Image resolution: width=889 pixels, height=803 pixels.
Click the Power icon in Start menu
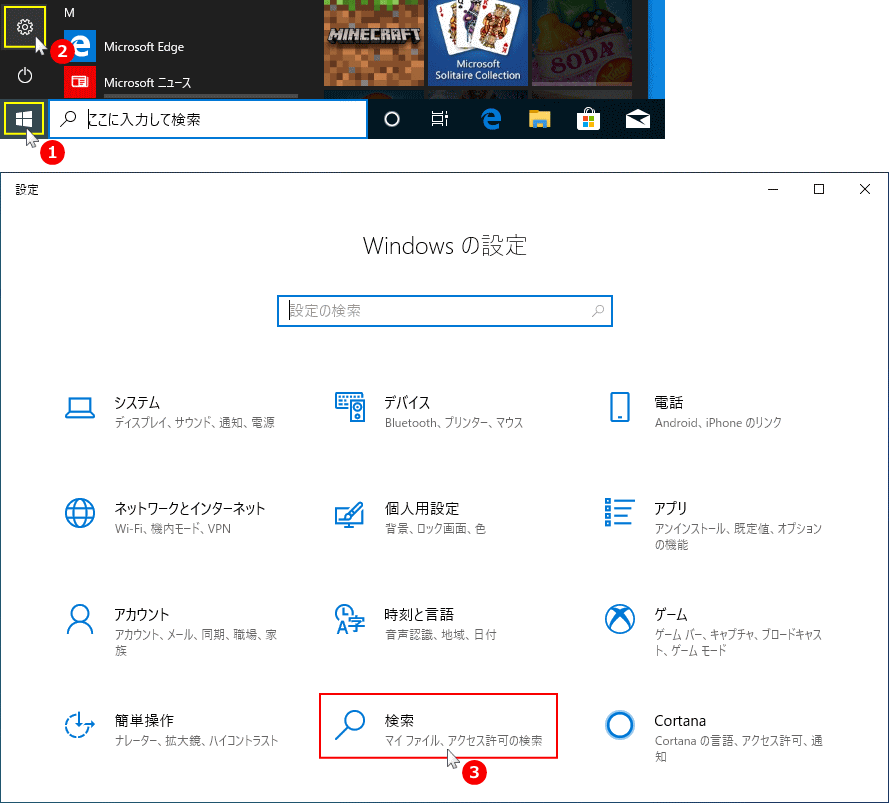(x=24, y=75)
